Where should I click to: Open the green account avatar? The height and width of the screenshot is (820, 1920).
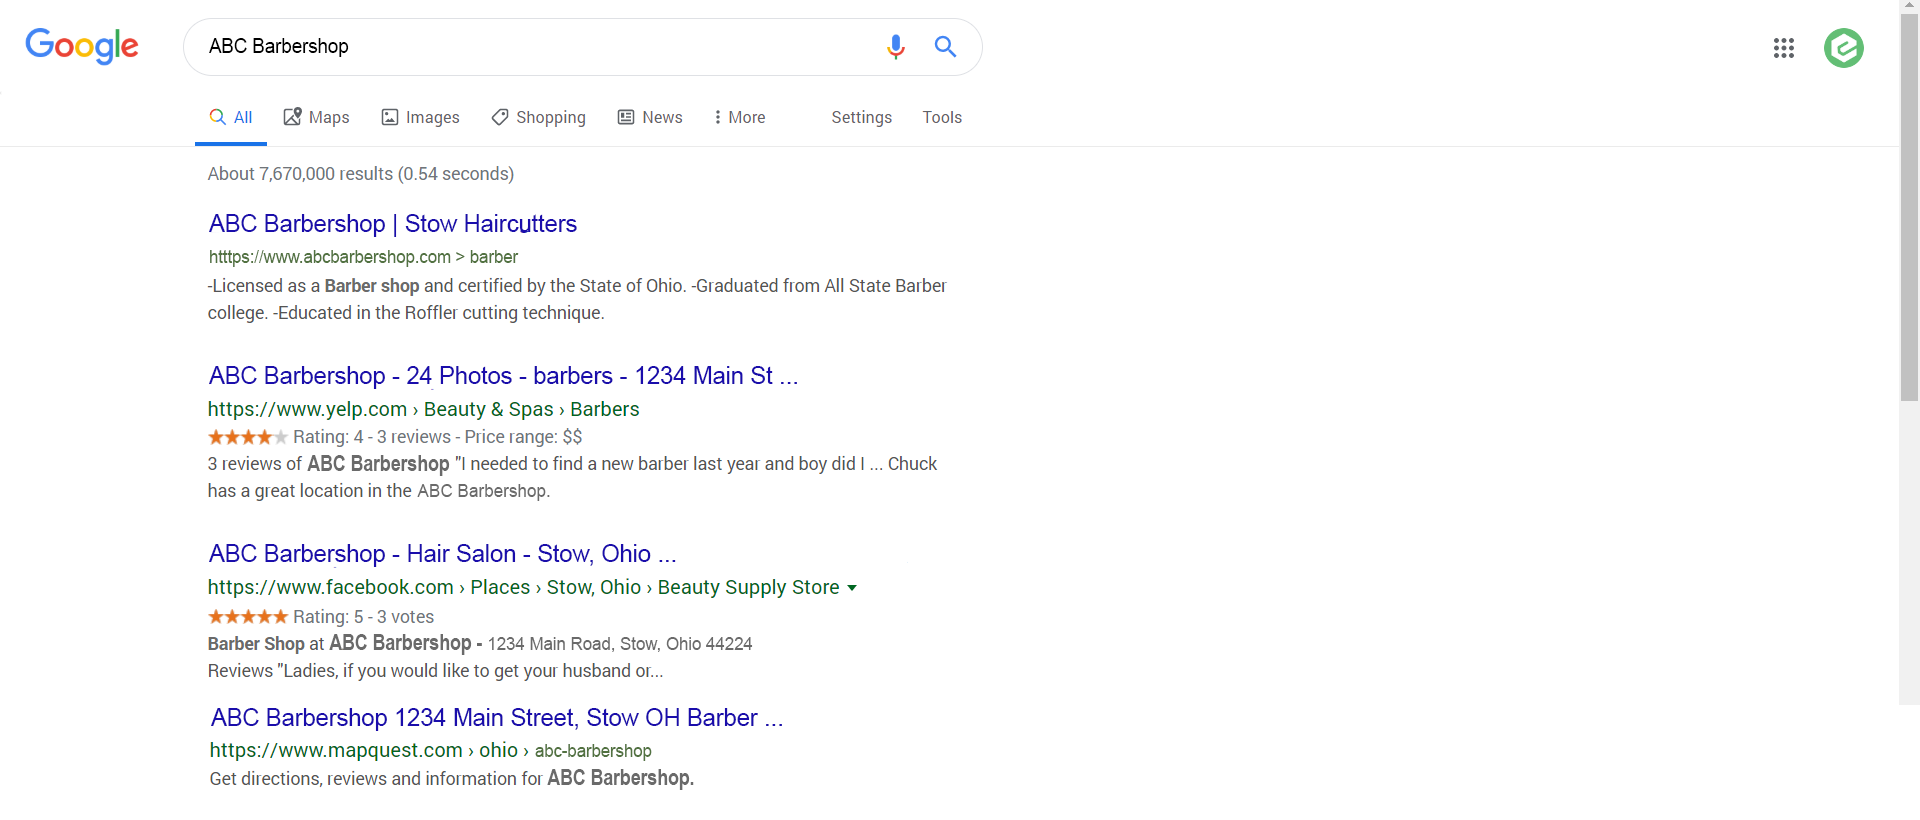[x=1844, y=48]
